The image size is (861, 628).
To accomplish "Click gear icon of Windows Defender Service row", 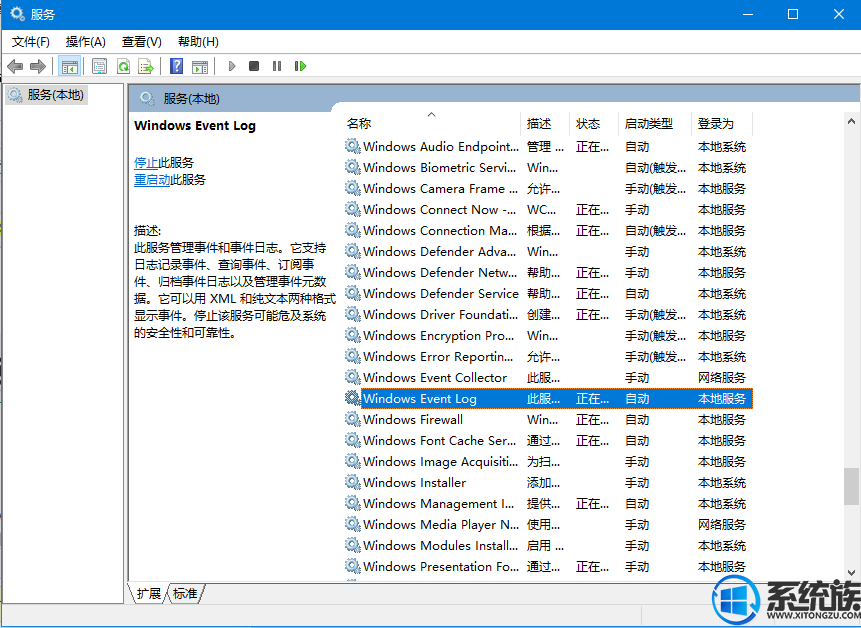I will (353, 293).
